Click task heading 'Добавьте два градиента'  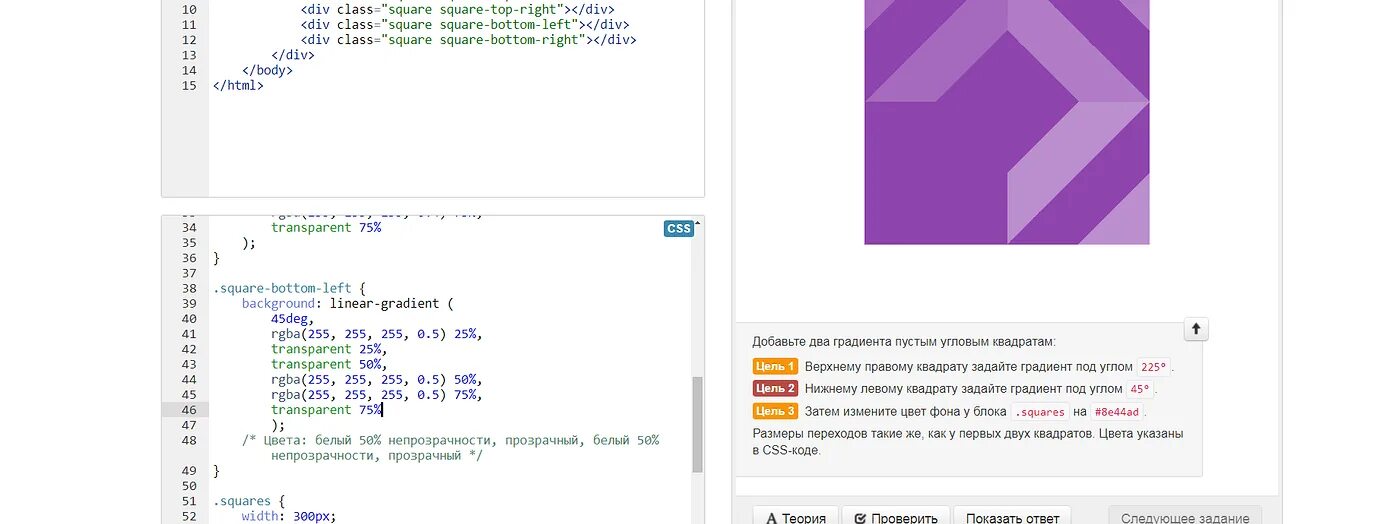pyautogui.click(x=904, y=342)
